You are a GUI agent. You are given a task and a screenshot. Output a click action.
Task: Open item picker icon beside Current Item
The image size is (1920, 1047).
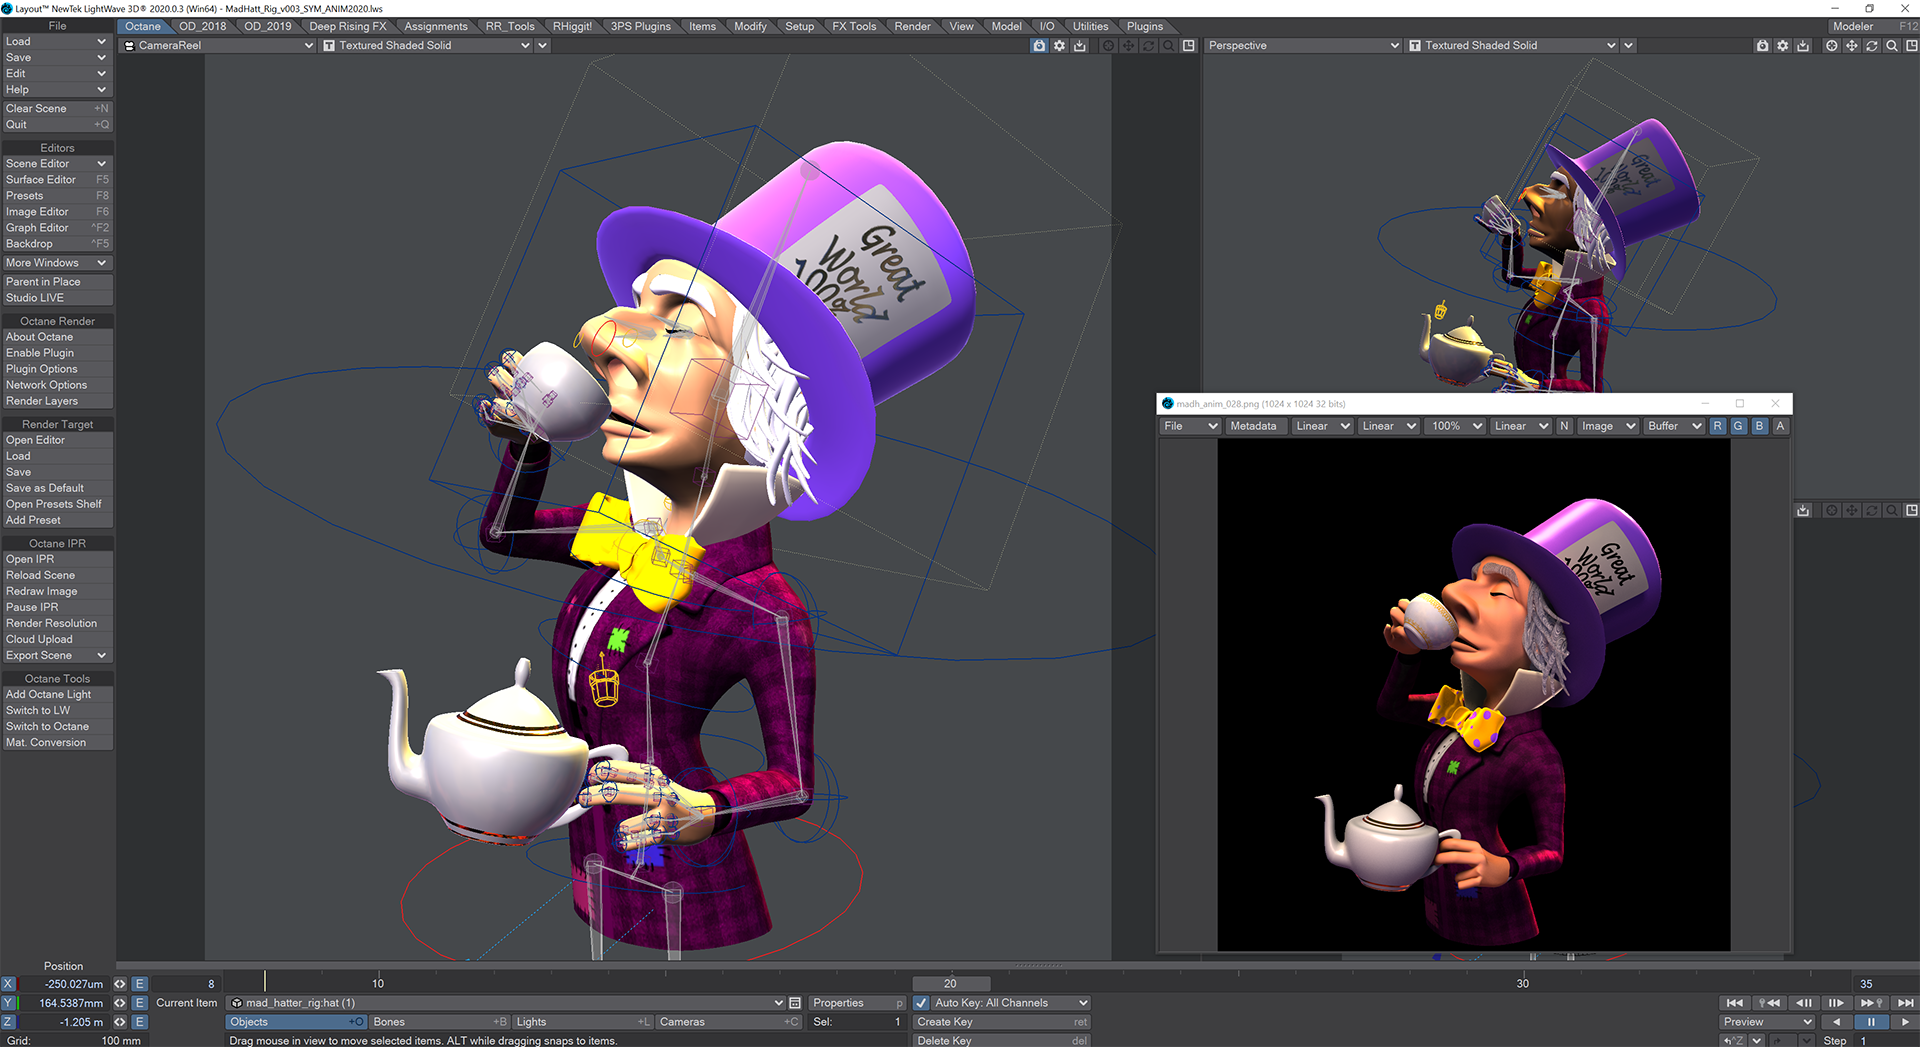click(x=795, y=1003)
